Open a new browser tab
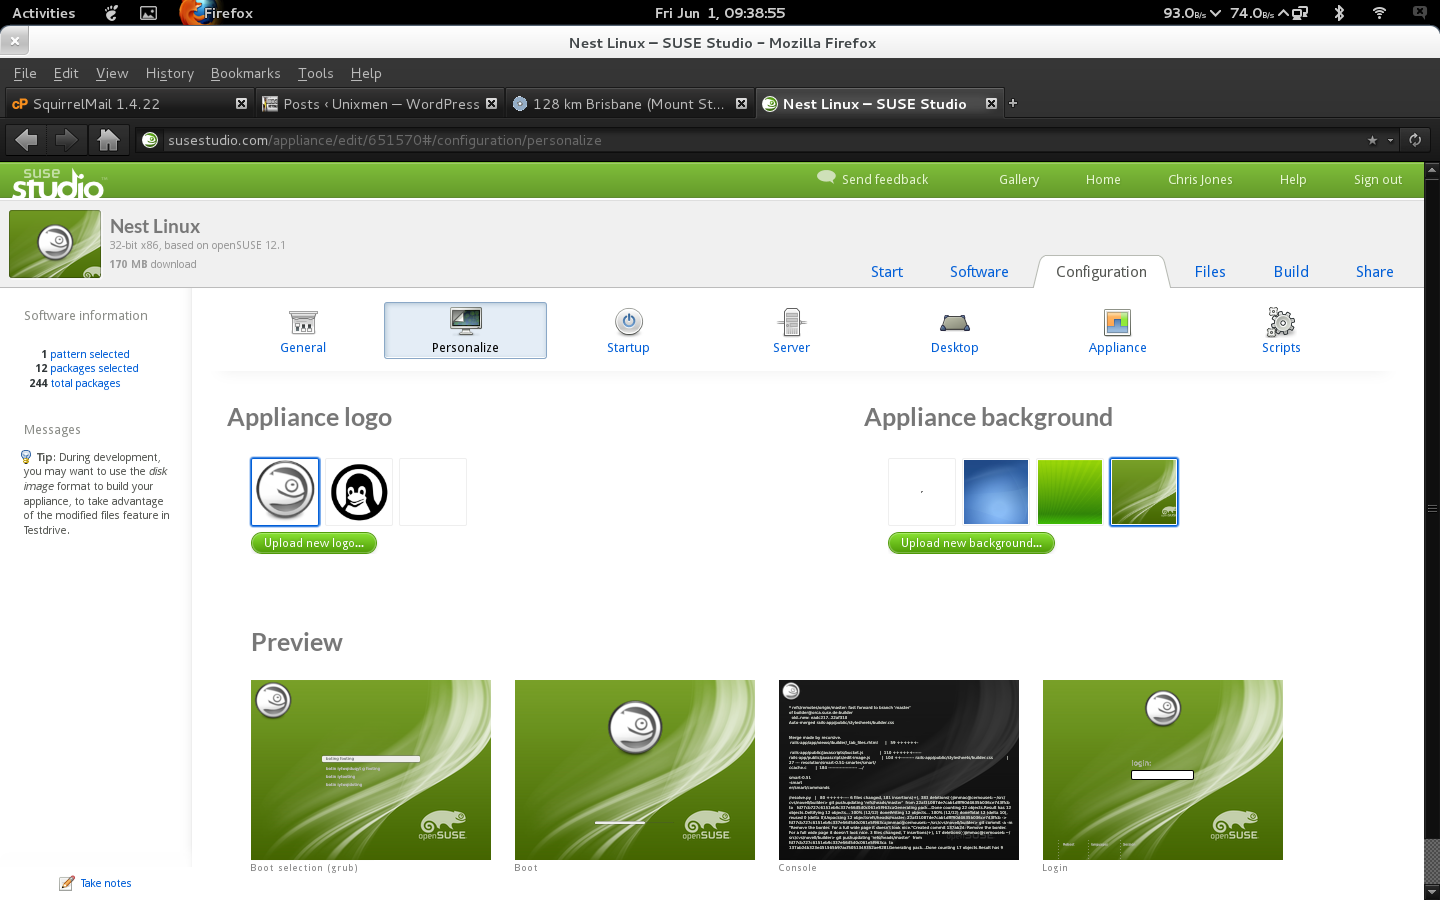The image size is (1440, 900). point(1013,103)
